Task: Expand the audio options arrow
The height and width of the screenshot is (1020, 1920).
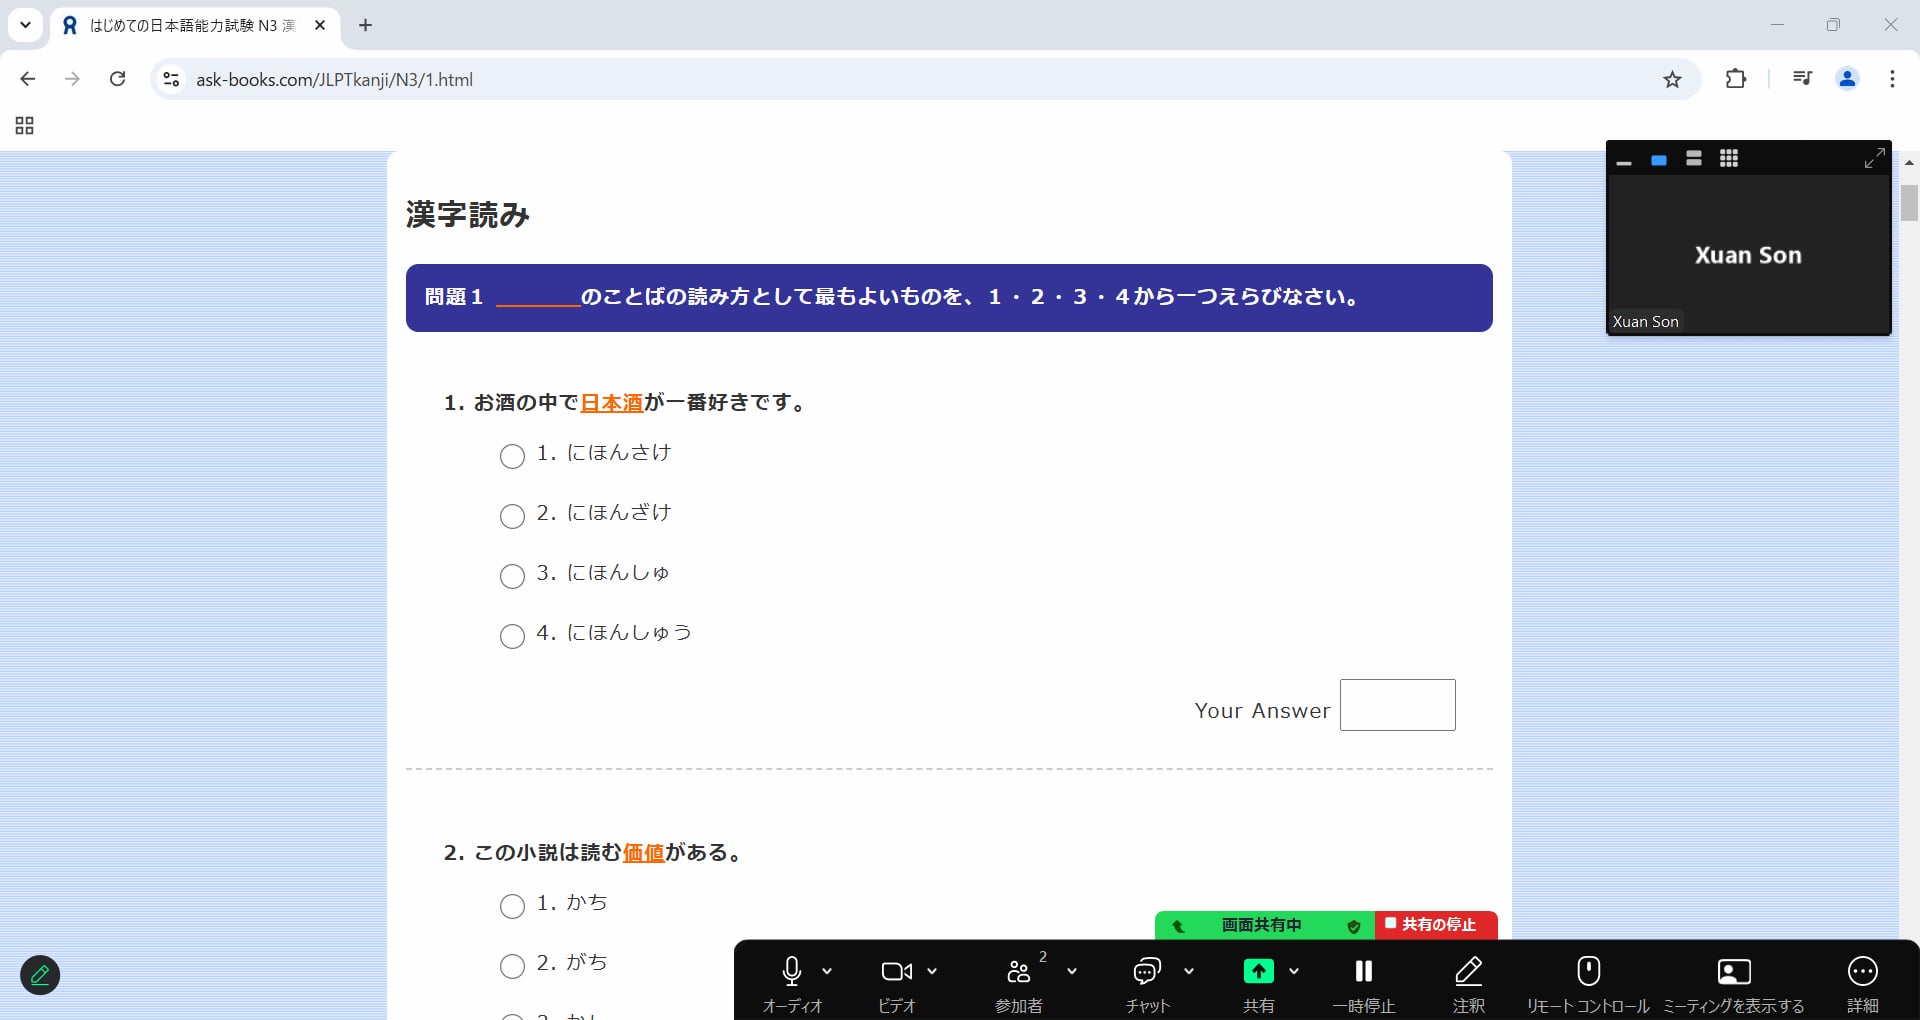Action: coord(827,971)
